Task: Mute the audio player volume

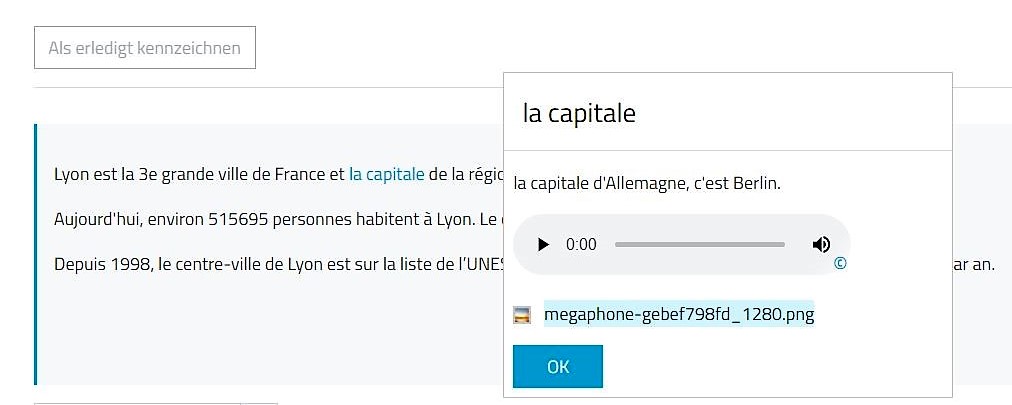Action: 821,245
